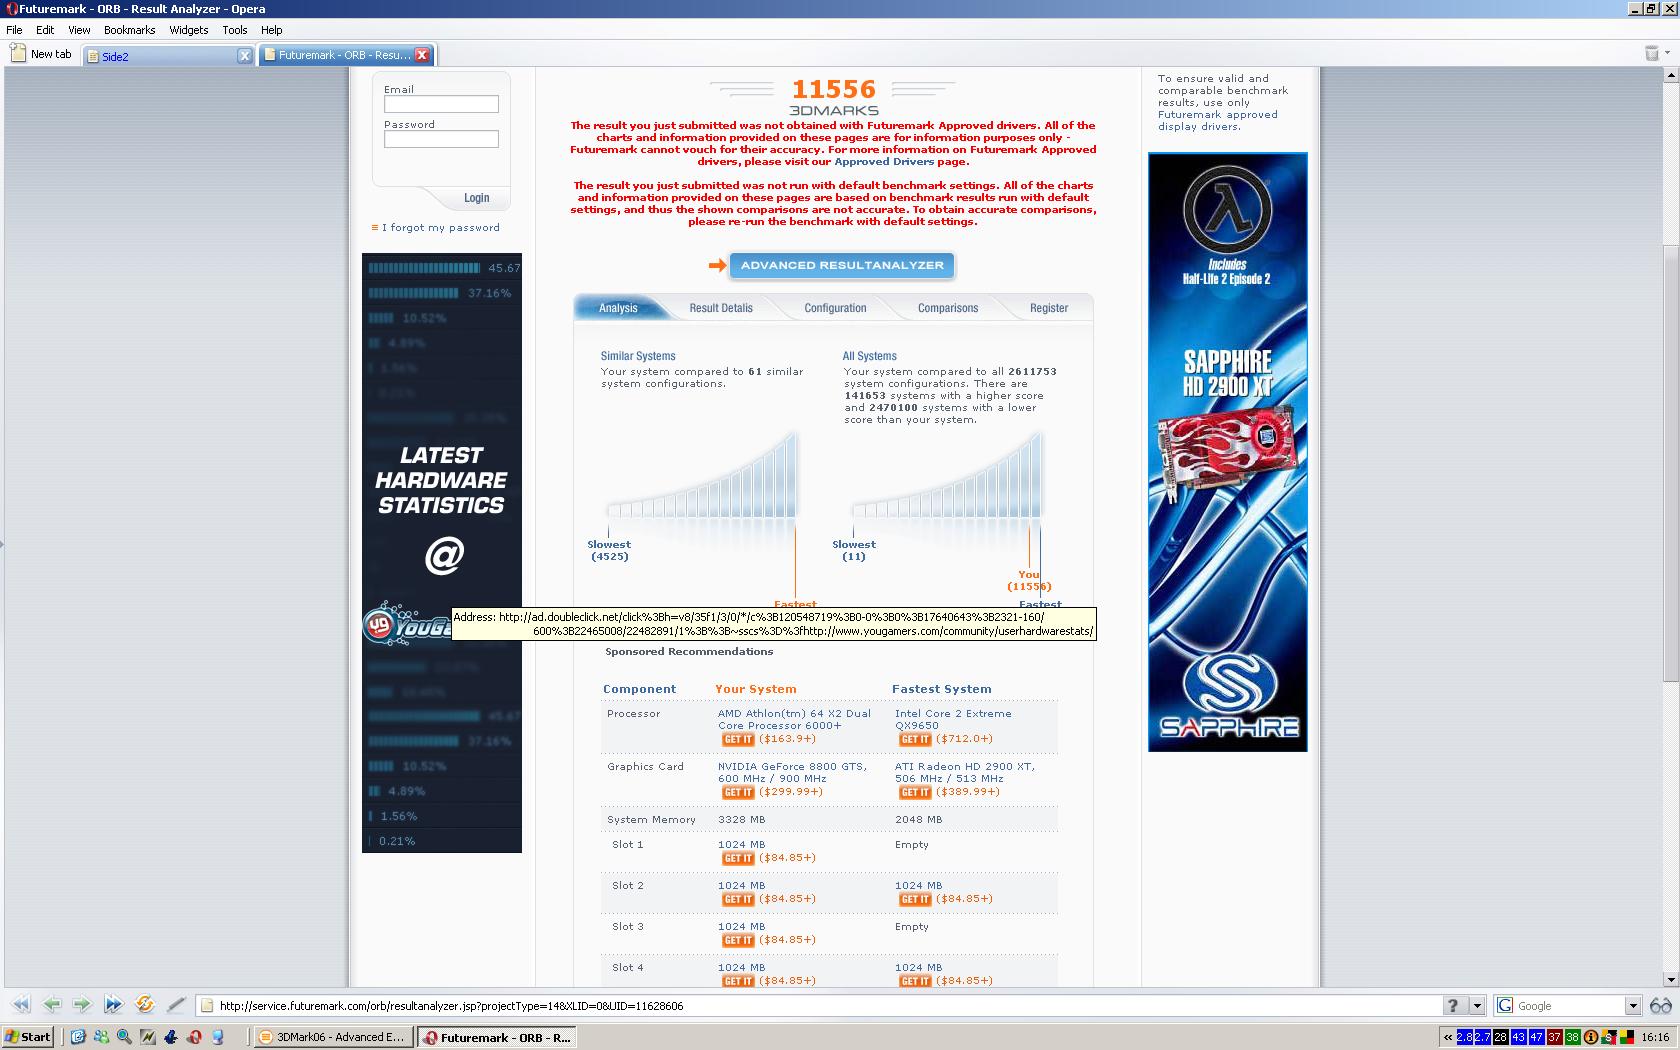Open the Google search engine dropdown
Screen dimensions: 1680x1050
coord(1633,1006)
